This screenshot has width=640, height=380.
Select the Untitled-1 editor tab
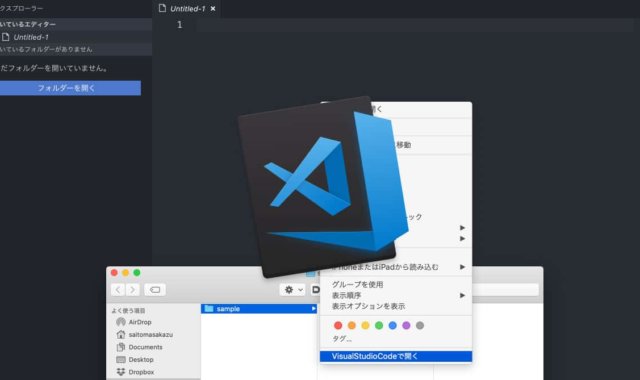coord(187,9)
